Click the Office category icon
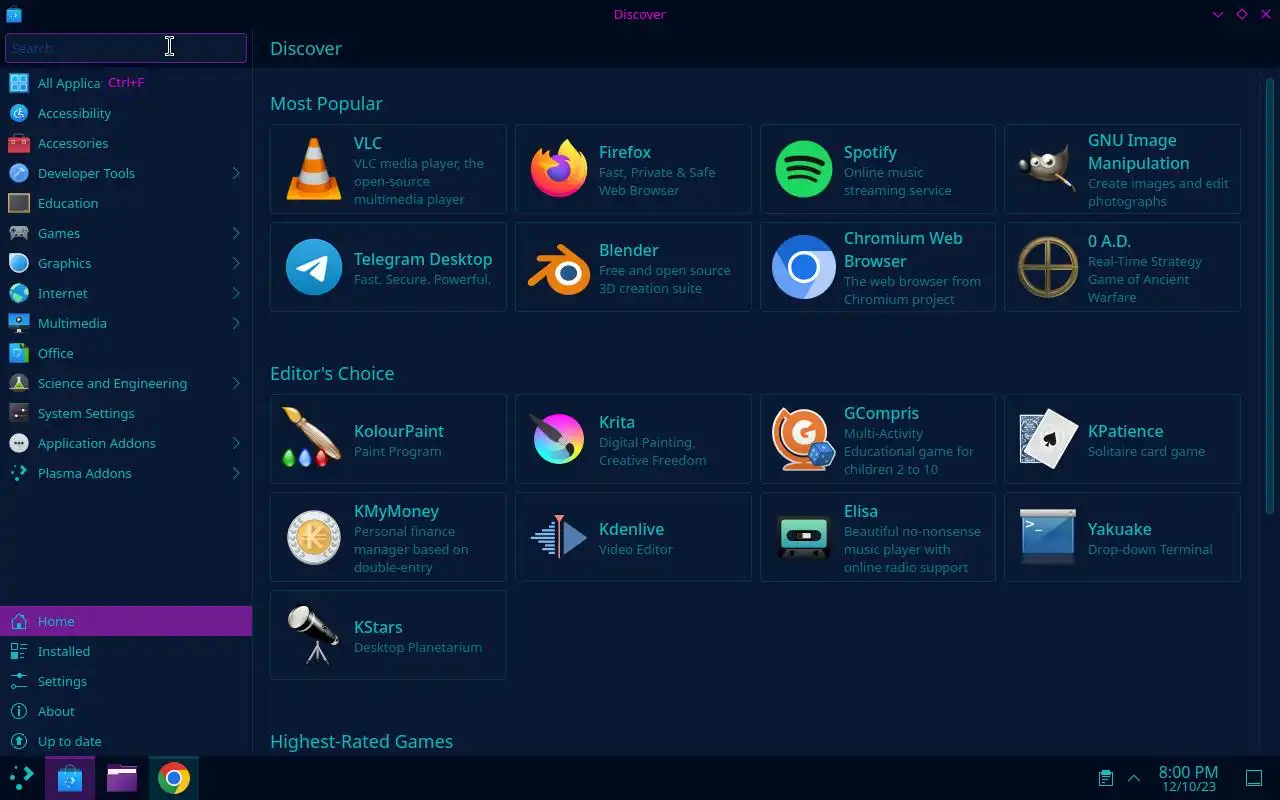Viewport: 1280px width, 800px height. click(x=19, y=353)
